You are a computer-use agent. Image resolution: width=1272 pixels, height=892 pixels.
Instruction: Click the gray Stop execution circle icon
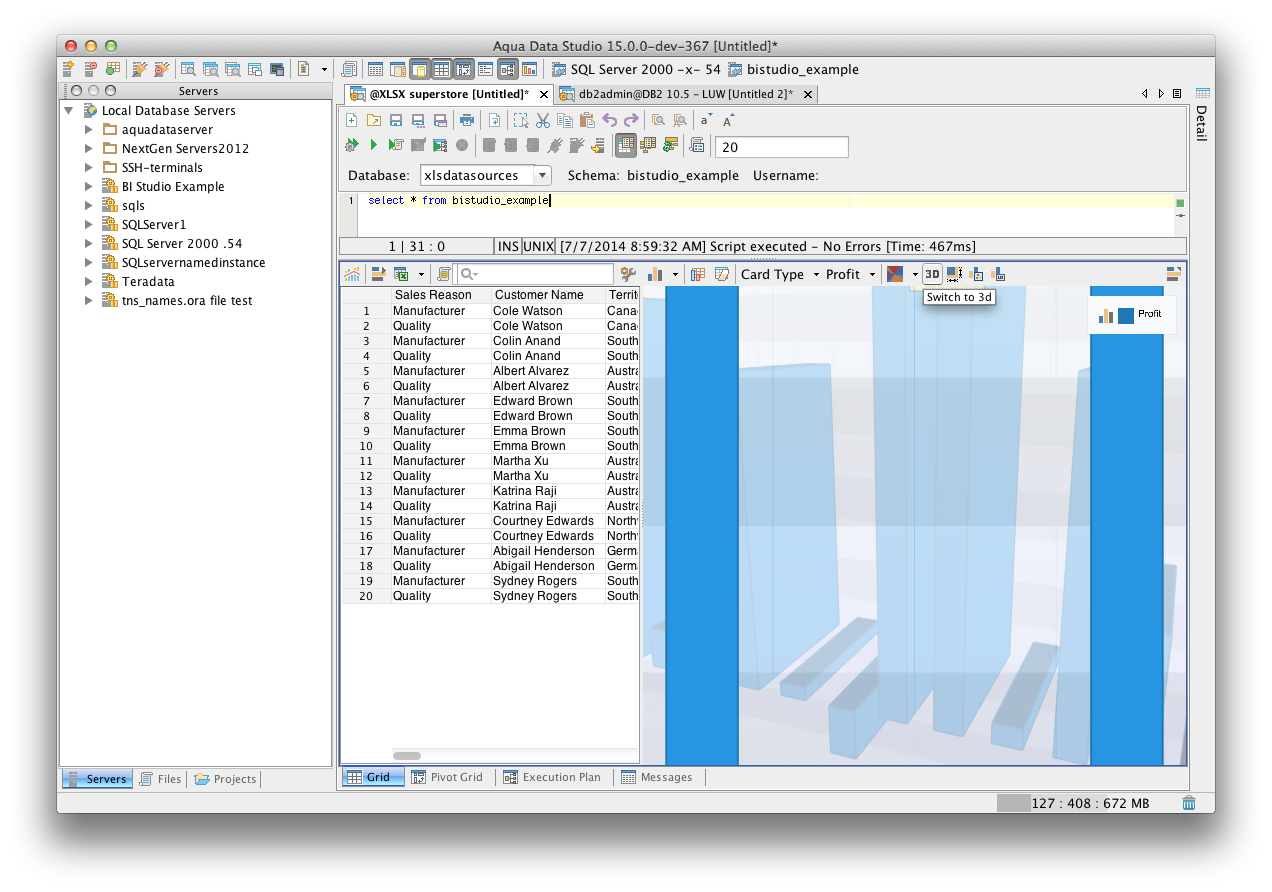pos(462,146)
